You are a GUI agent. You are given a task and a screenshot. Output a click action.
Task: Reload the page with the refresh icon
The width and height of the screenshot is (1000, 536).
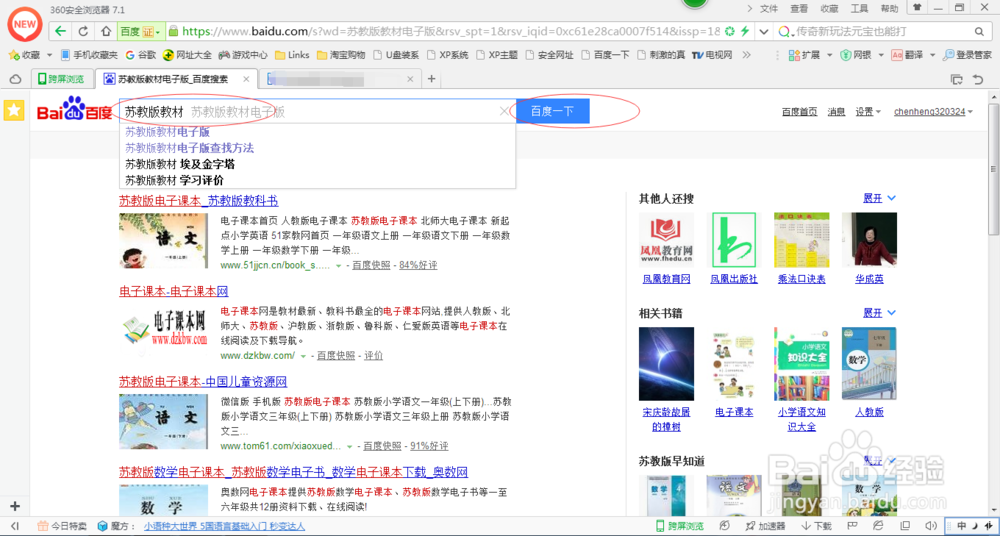tap(83, 31)
